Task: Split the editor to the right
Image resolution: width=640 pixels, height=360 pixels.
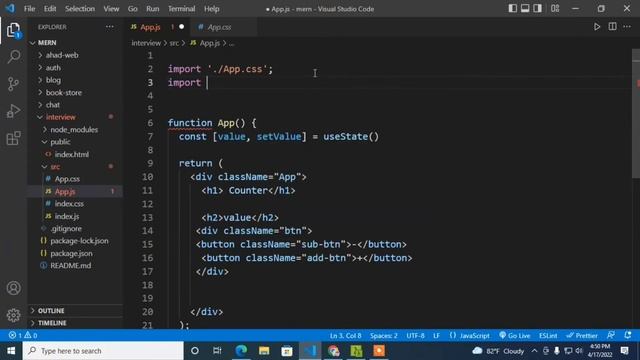Action: coord(612,27)
